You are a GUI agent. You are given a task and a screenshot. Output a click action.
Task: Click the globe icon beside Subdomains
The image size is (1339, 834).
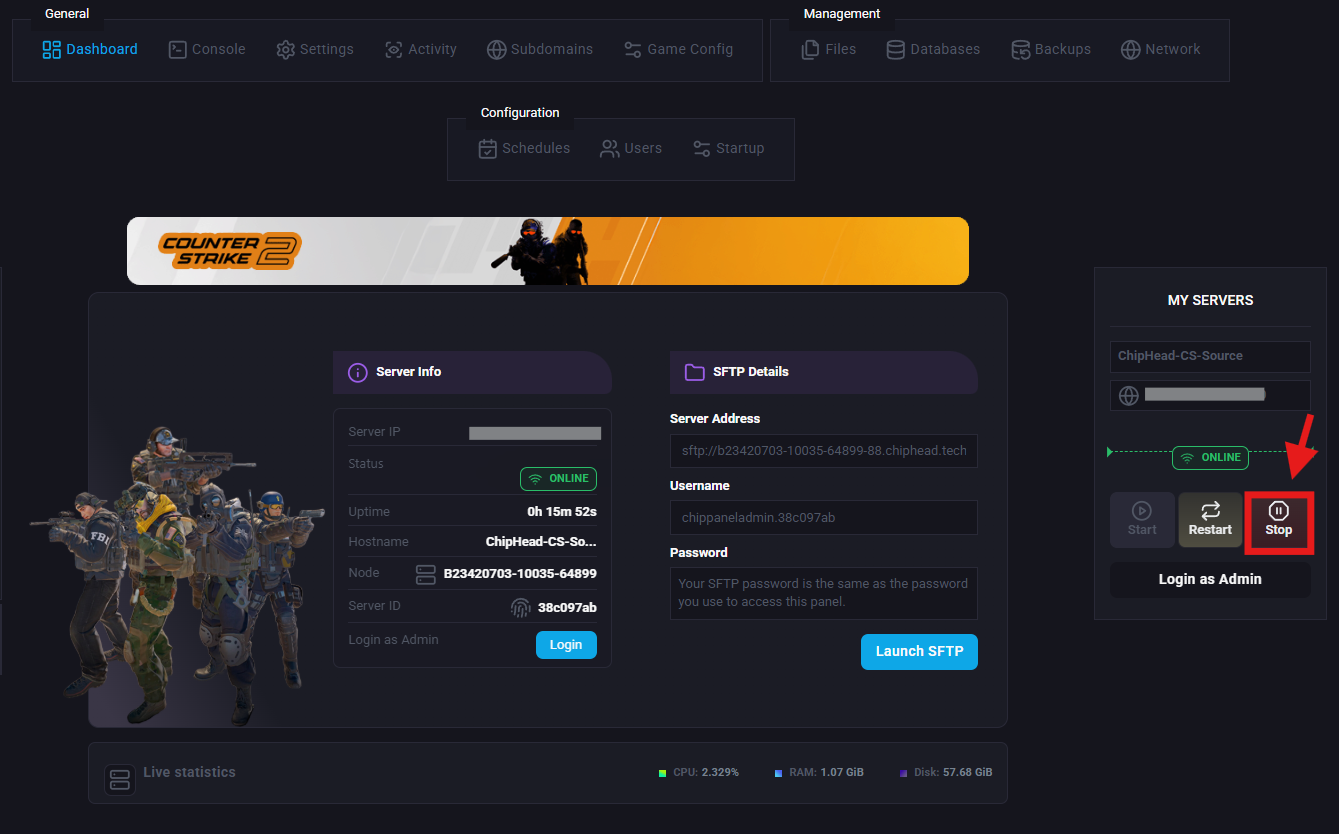(x=497, y=49)
